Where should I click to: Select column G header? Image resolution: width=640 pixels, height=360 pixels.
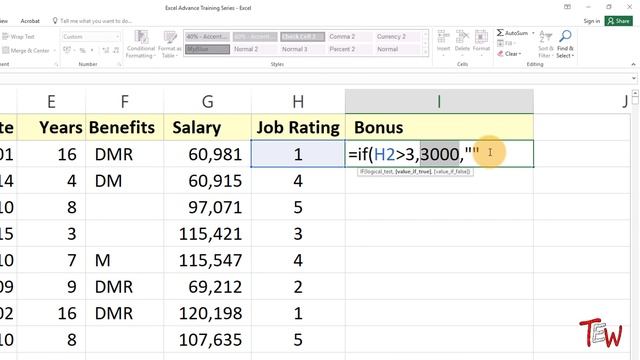(207, 101)
